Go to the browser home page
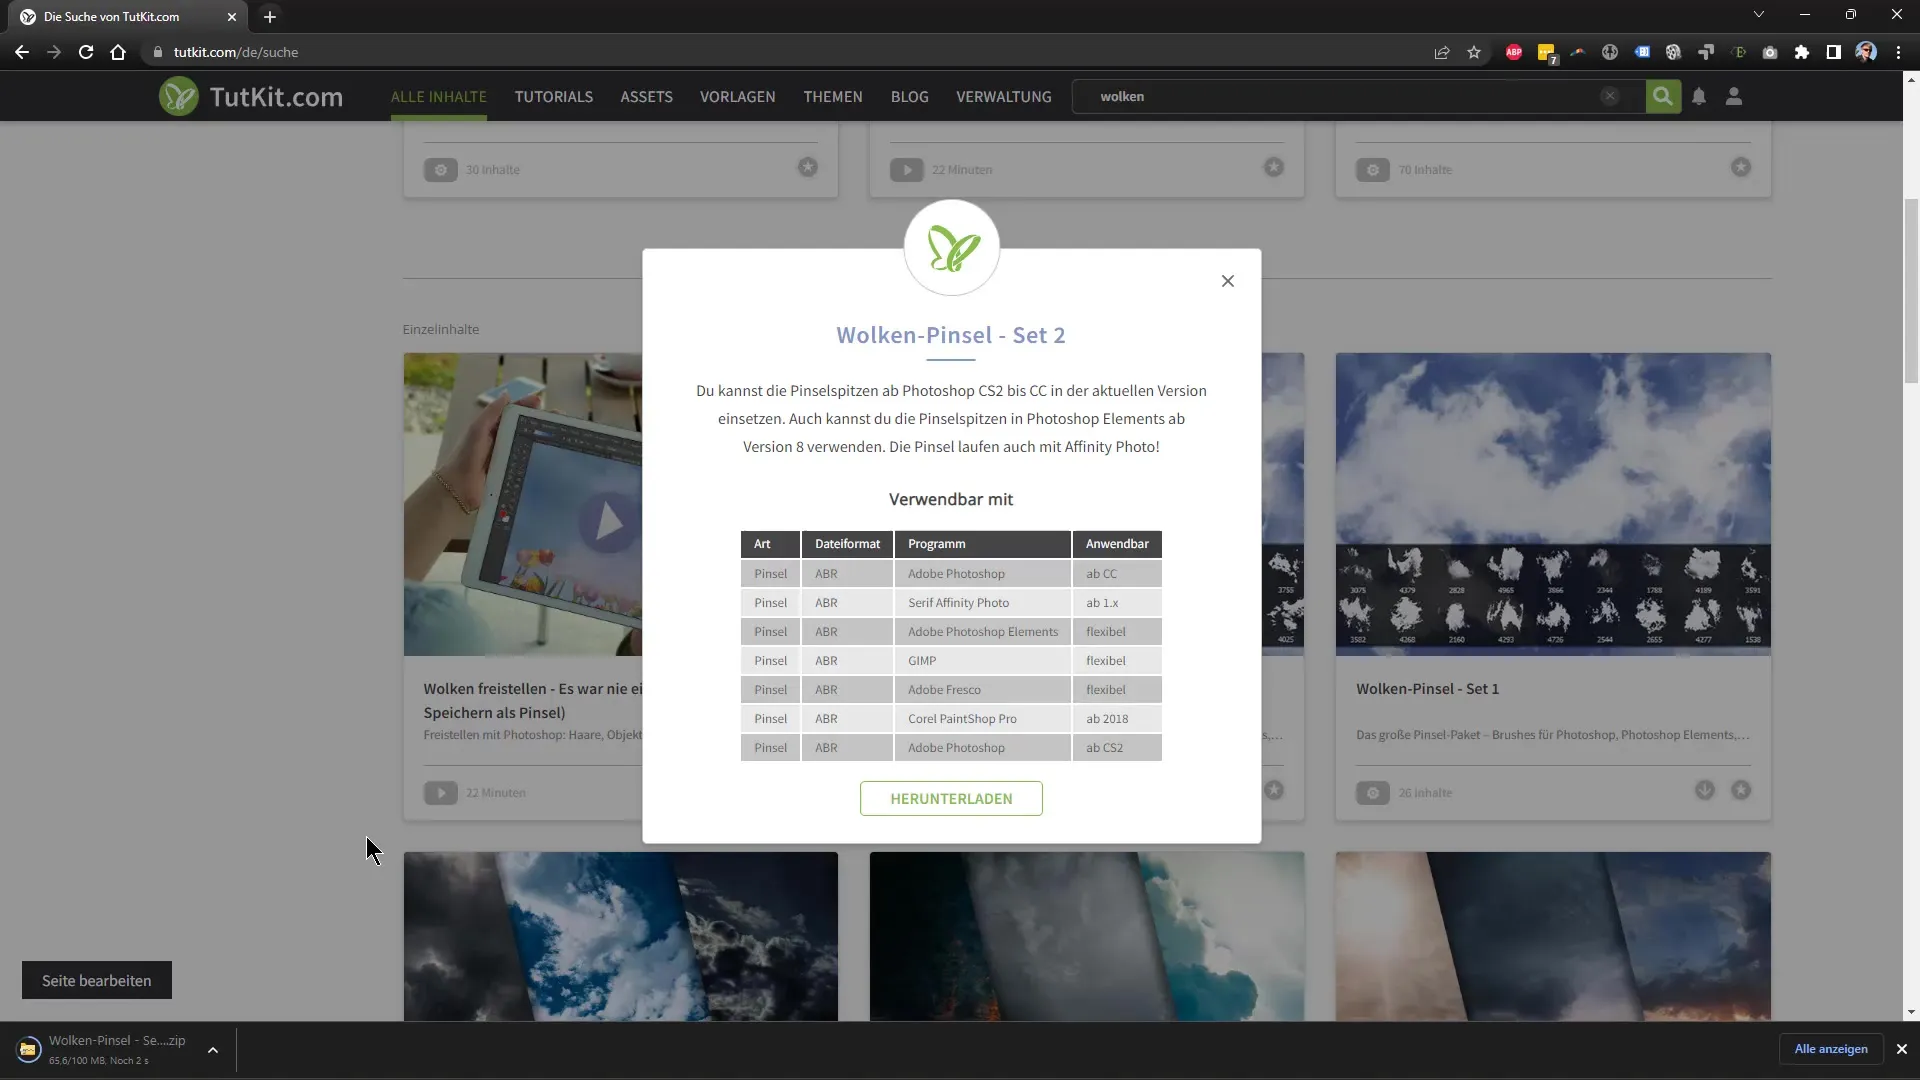The height and width of the screenshot is (1080, 1920). coord(118,52)
